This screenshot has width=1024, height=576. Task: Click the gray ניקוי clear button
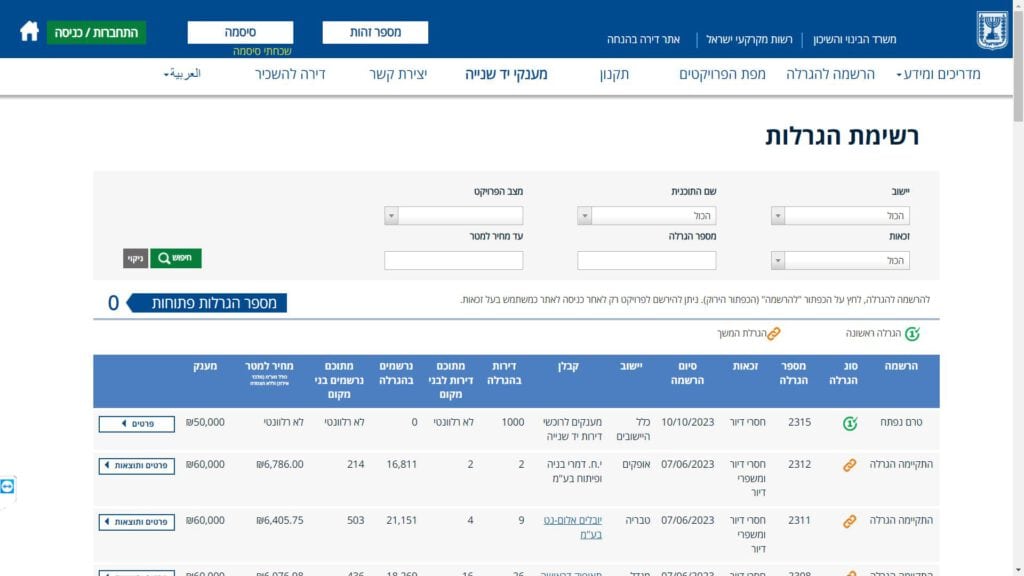point(135,258)
